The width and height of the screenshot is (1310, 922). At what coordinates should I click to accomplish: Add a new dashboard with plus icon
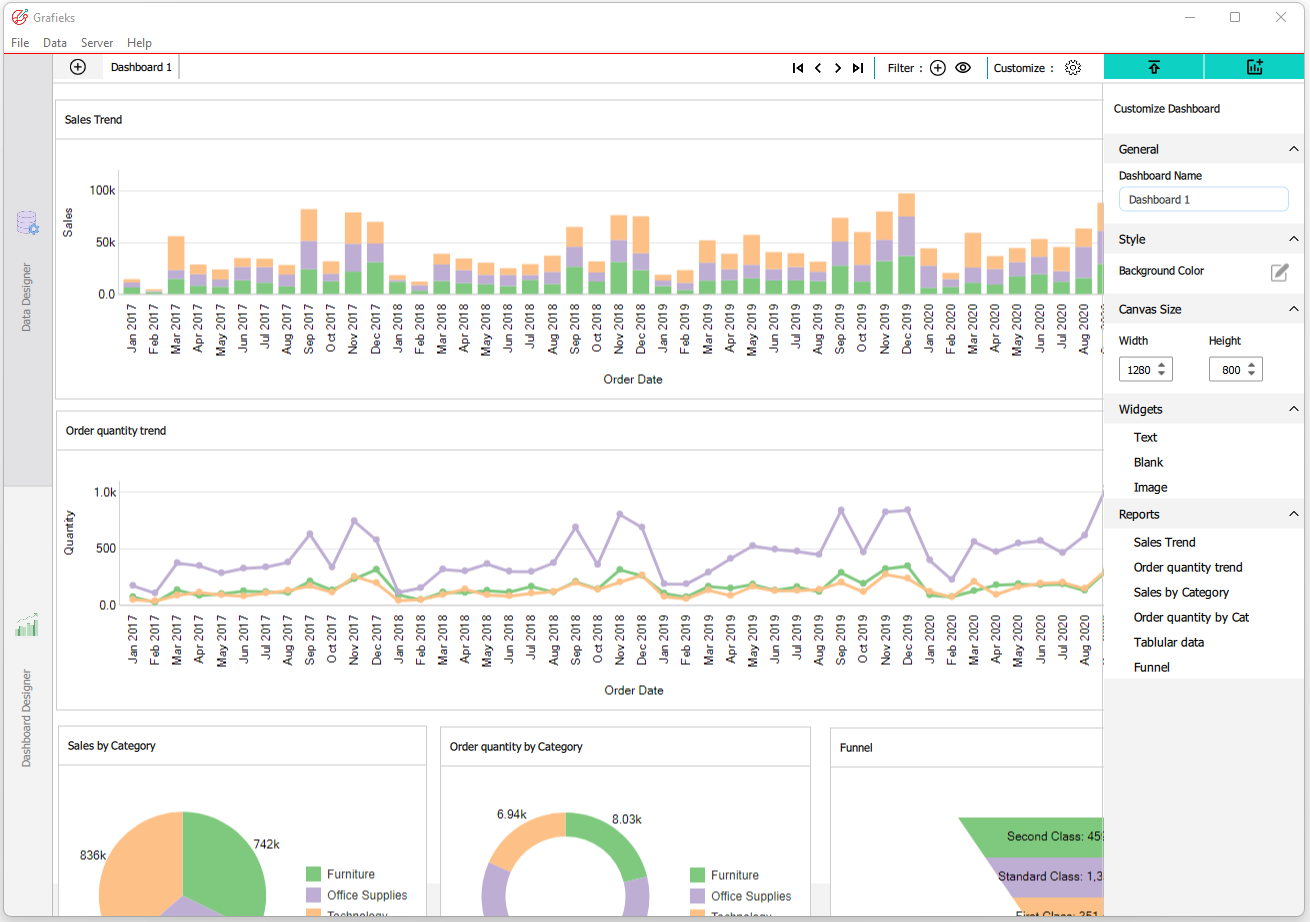78,67
